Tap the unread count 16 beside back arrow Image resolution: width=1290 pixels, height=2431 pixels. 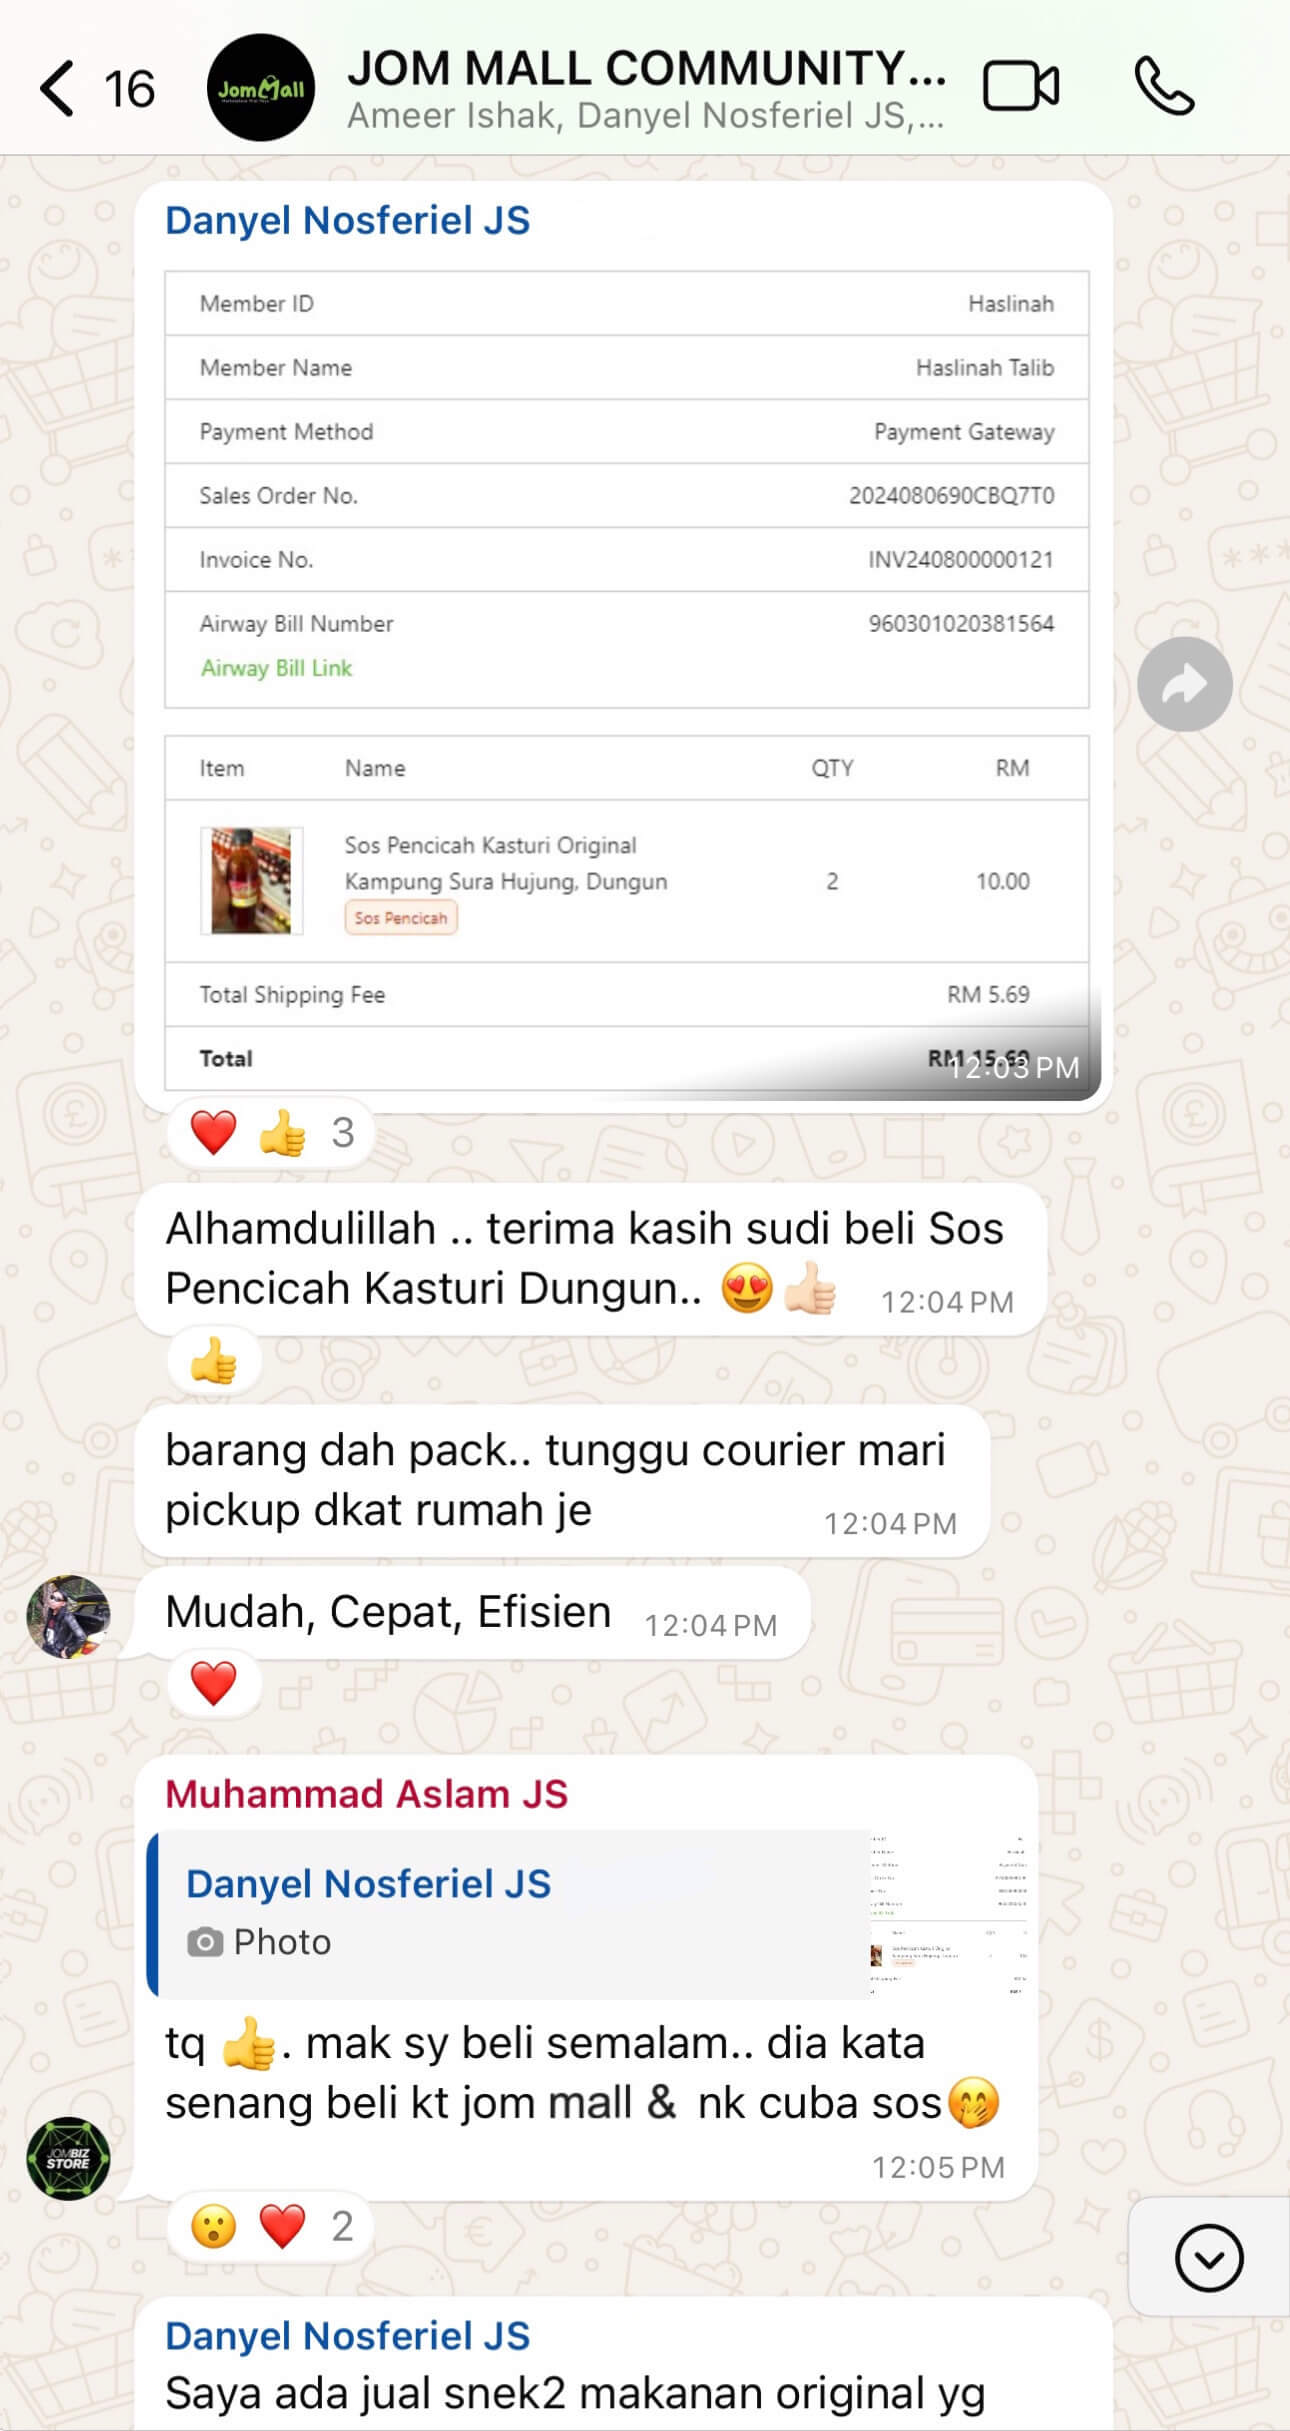point(129,89)
